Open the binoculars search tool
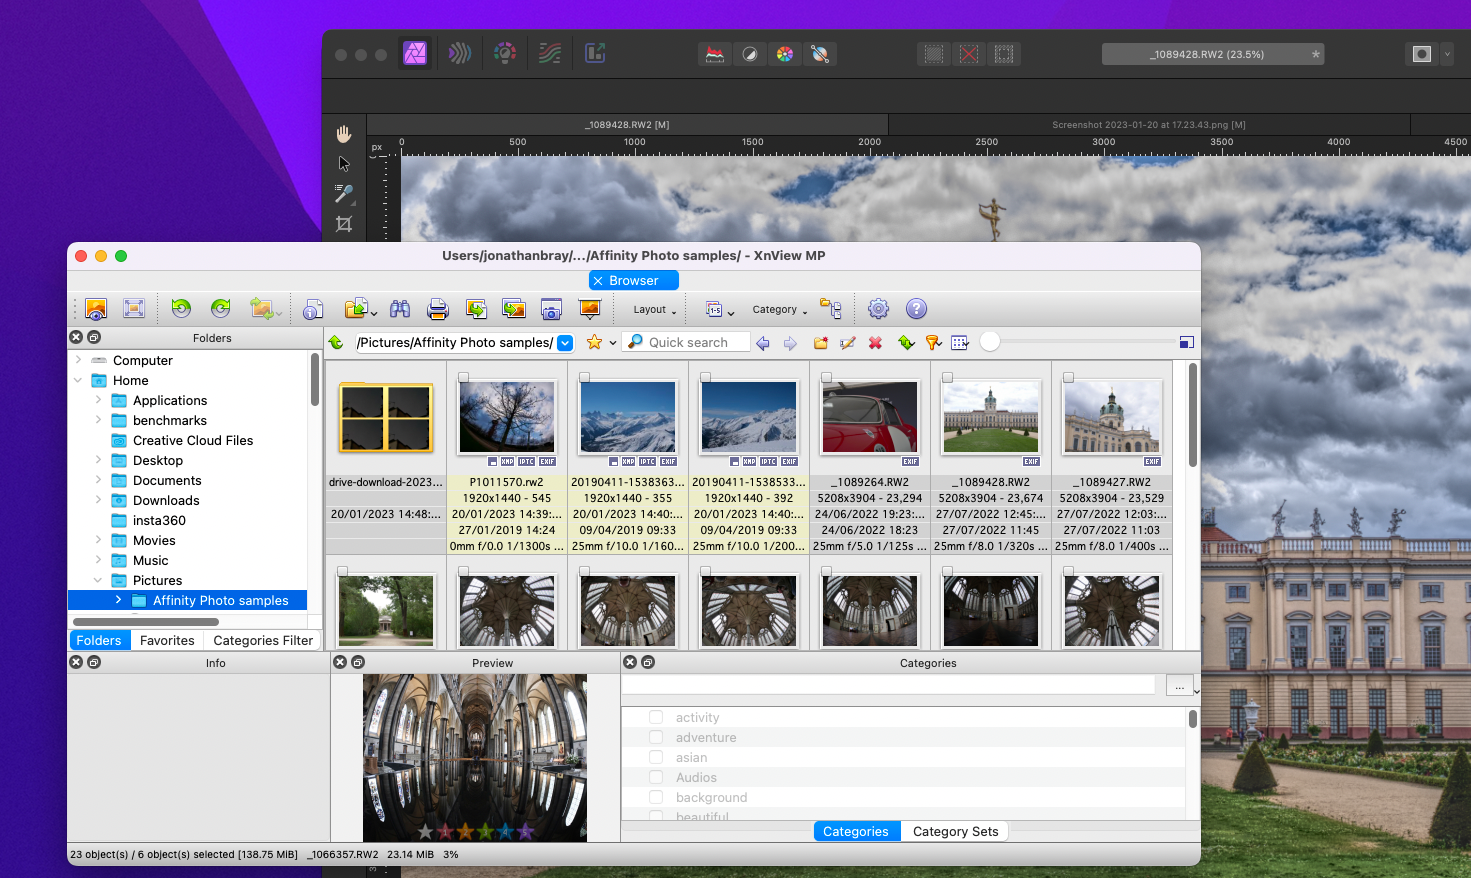The width and height of the screenshot is (1471, 878). click(400, 309)
